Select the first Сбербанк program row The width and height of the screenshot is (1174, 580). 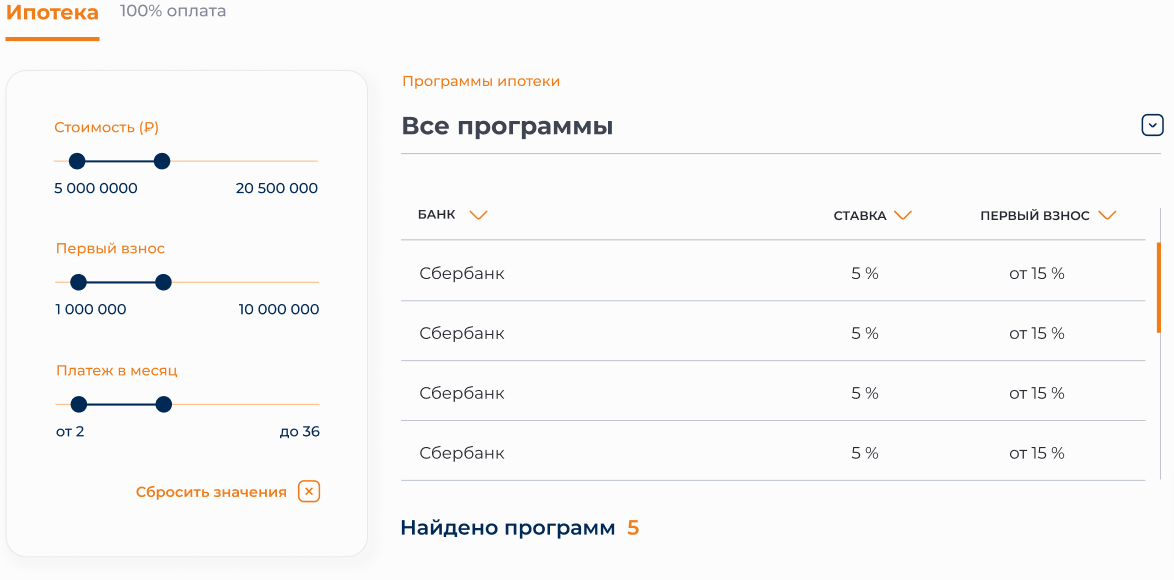[x=773, y=273]
